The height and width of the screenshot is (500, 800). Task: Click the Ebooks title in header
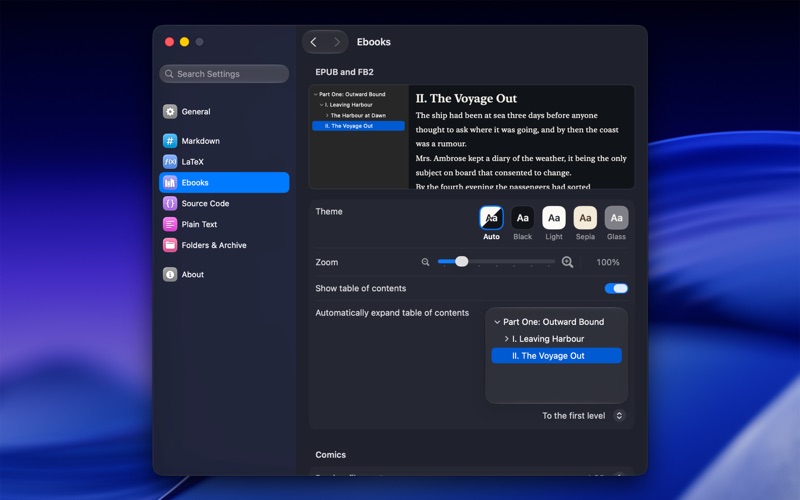pos(373,42)
